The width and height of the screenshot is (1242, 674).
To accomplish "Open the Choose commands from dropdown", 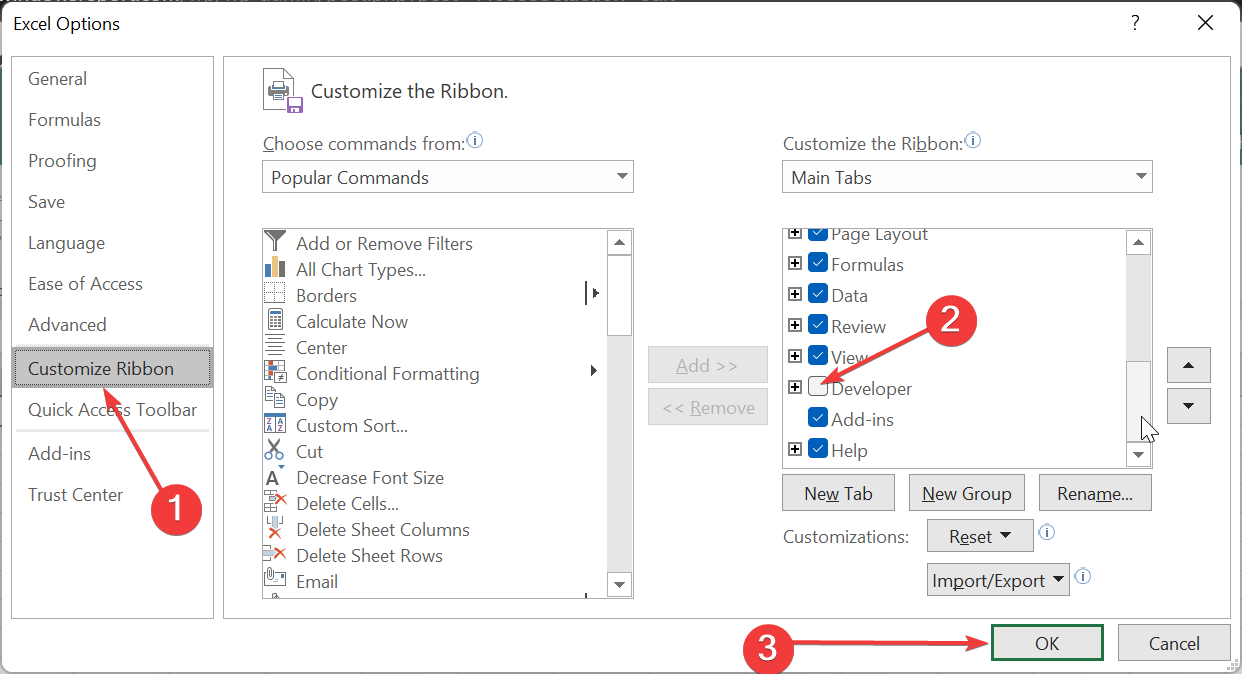I will point(448,177).
